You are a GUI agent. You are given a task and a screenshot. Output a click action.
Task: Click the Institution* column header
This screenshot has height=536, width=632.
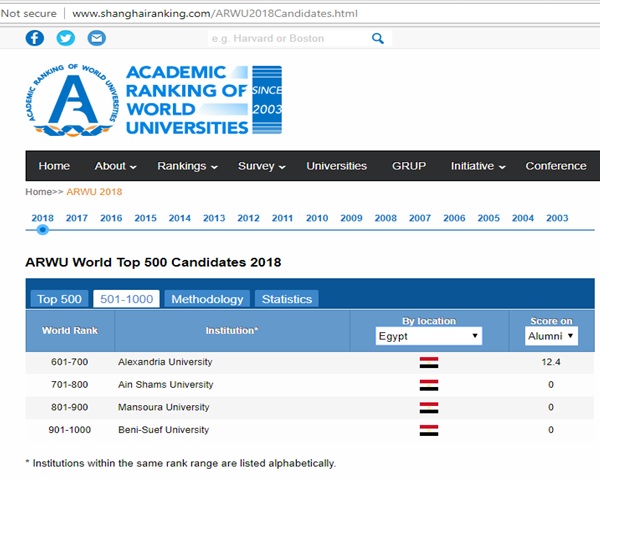point(232,330)
